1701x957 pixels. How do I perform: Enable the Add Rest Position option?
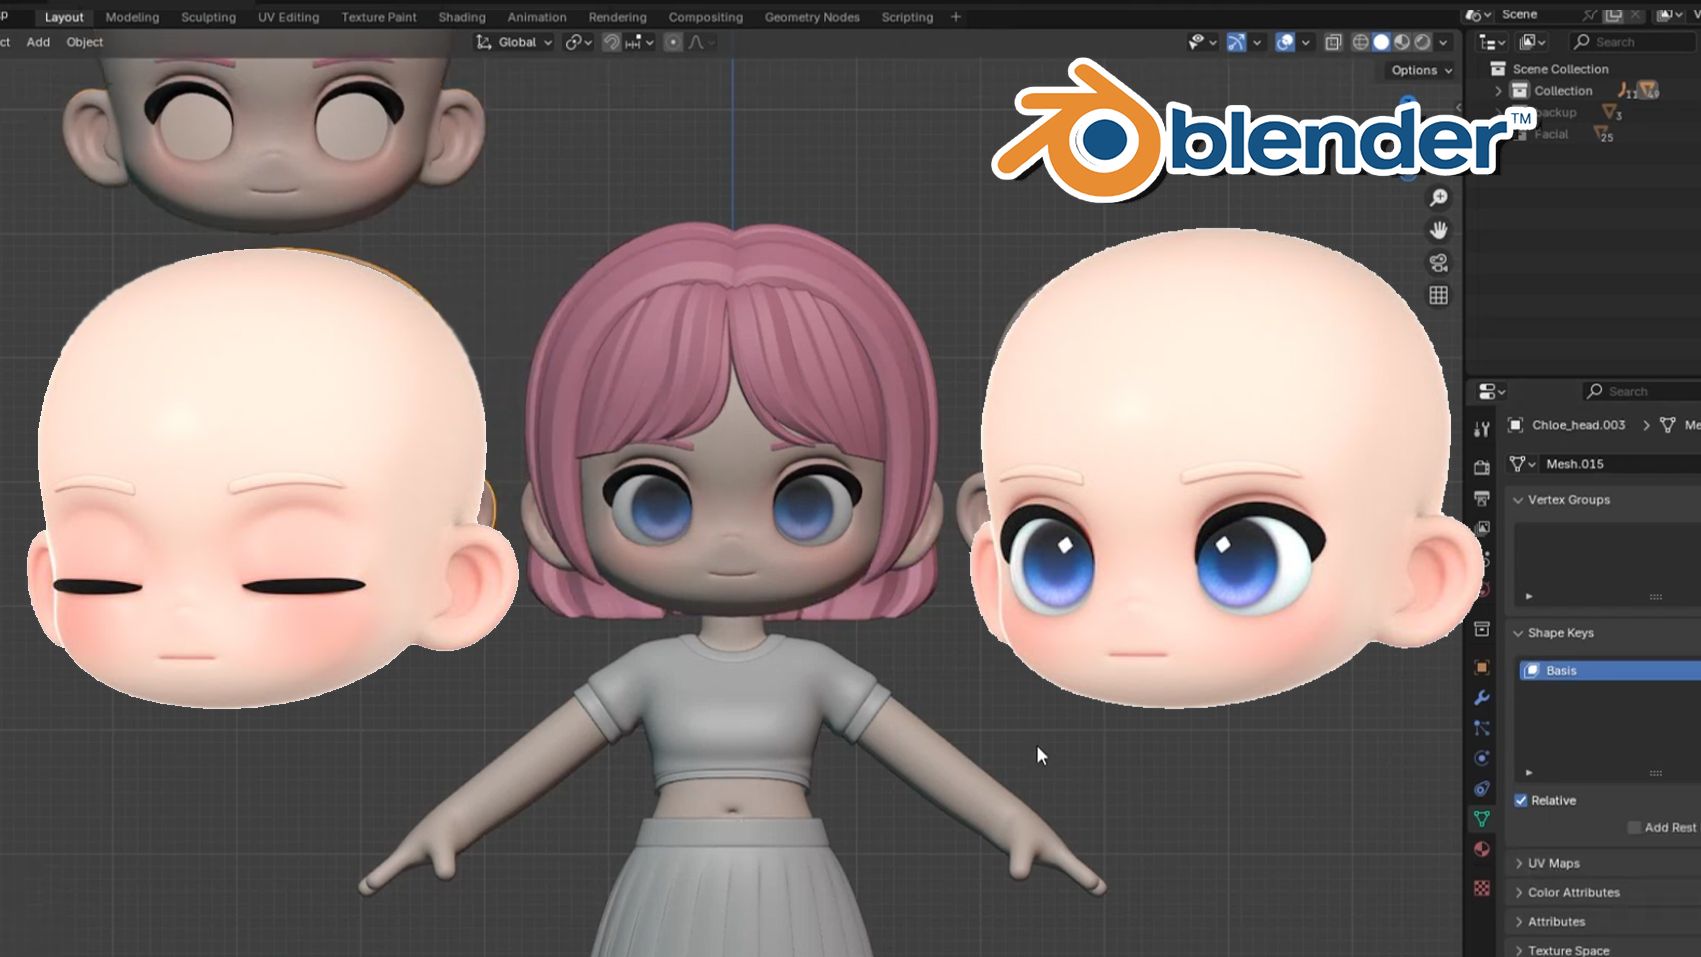coord(1634,827)
